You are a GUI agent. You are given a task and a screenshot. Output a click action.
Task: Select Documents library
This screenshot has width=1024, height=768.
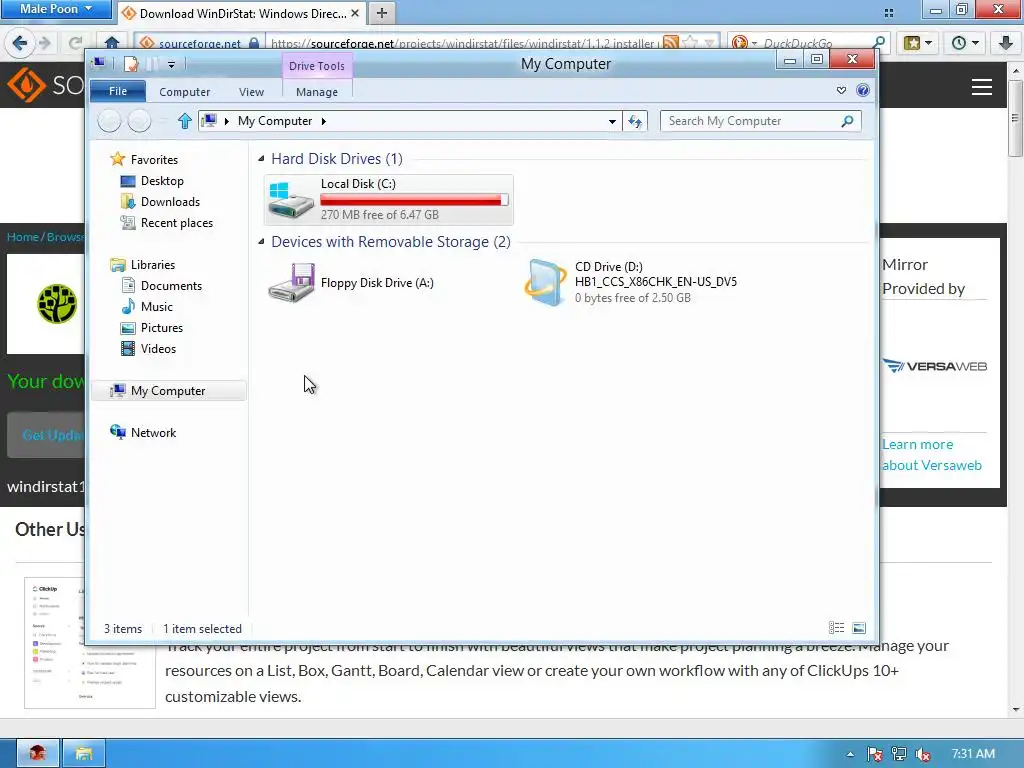pyautogui.click(x=171, y=285)
